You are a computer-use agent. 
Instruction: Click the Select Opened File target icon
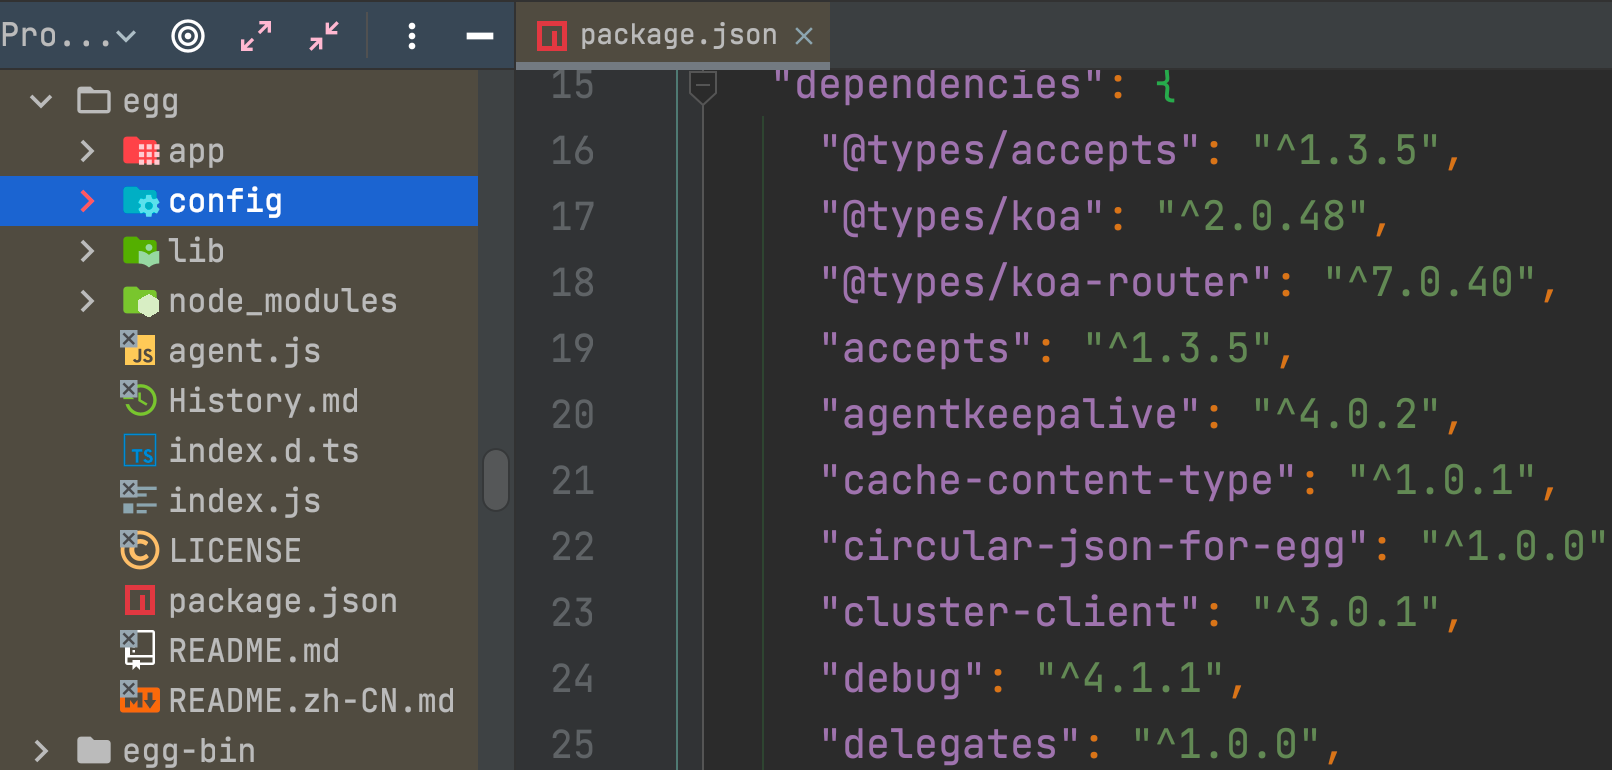tap(188, 36)
